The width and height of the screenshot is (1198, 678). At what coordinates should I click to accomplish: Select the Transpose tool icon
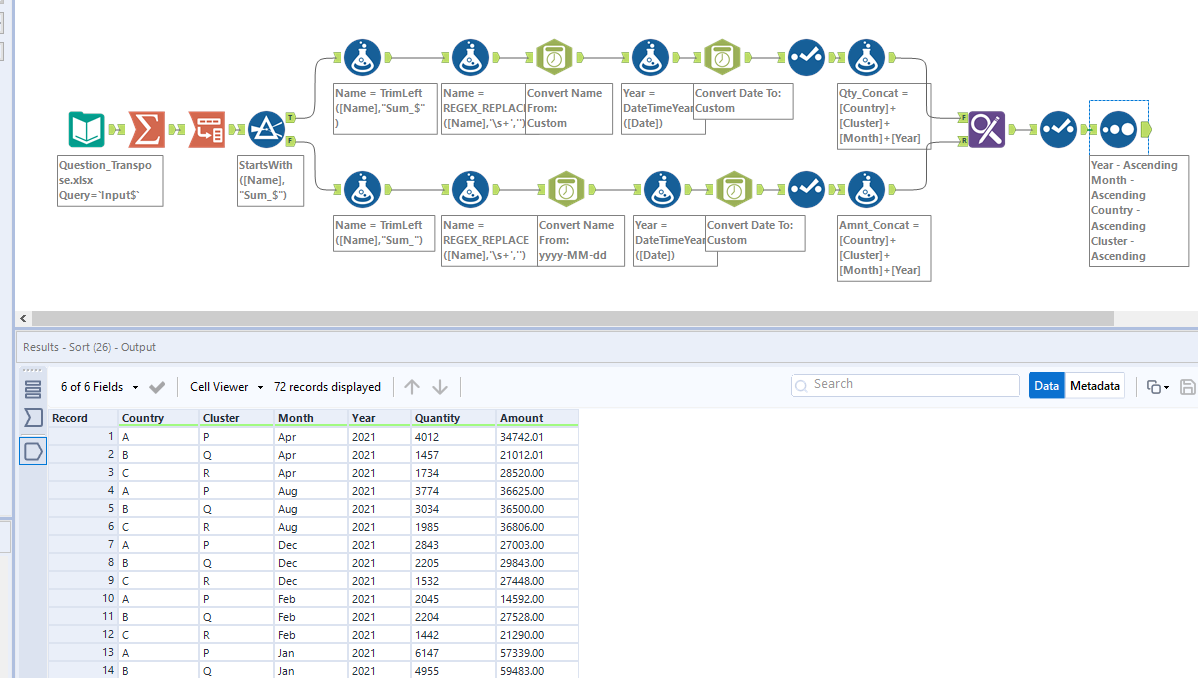pyautogui.click(x=207, y=130)
